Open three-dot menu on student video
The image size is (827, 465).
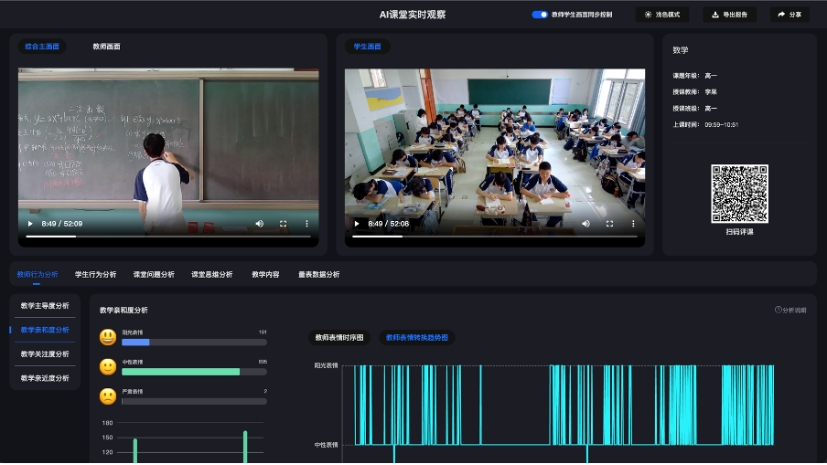tap(632, 224)
